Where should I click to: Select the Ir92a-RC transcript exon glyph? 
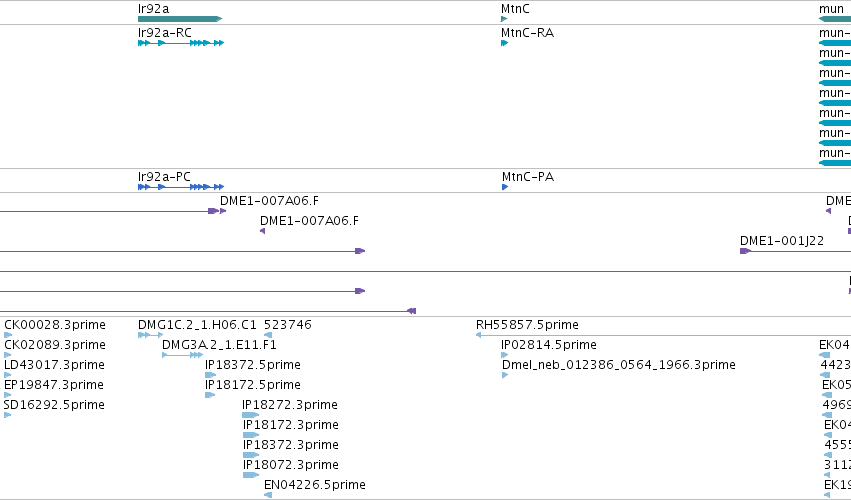pos(181,43)
